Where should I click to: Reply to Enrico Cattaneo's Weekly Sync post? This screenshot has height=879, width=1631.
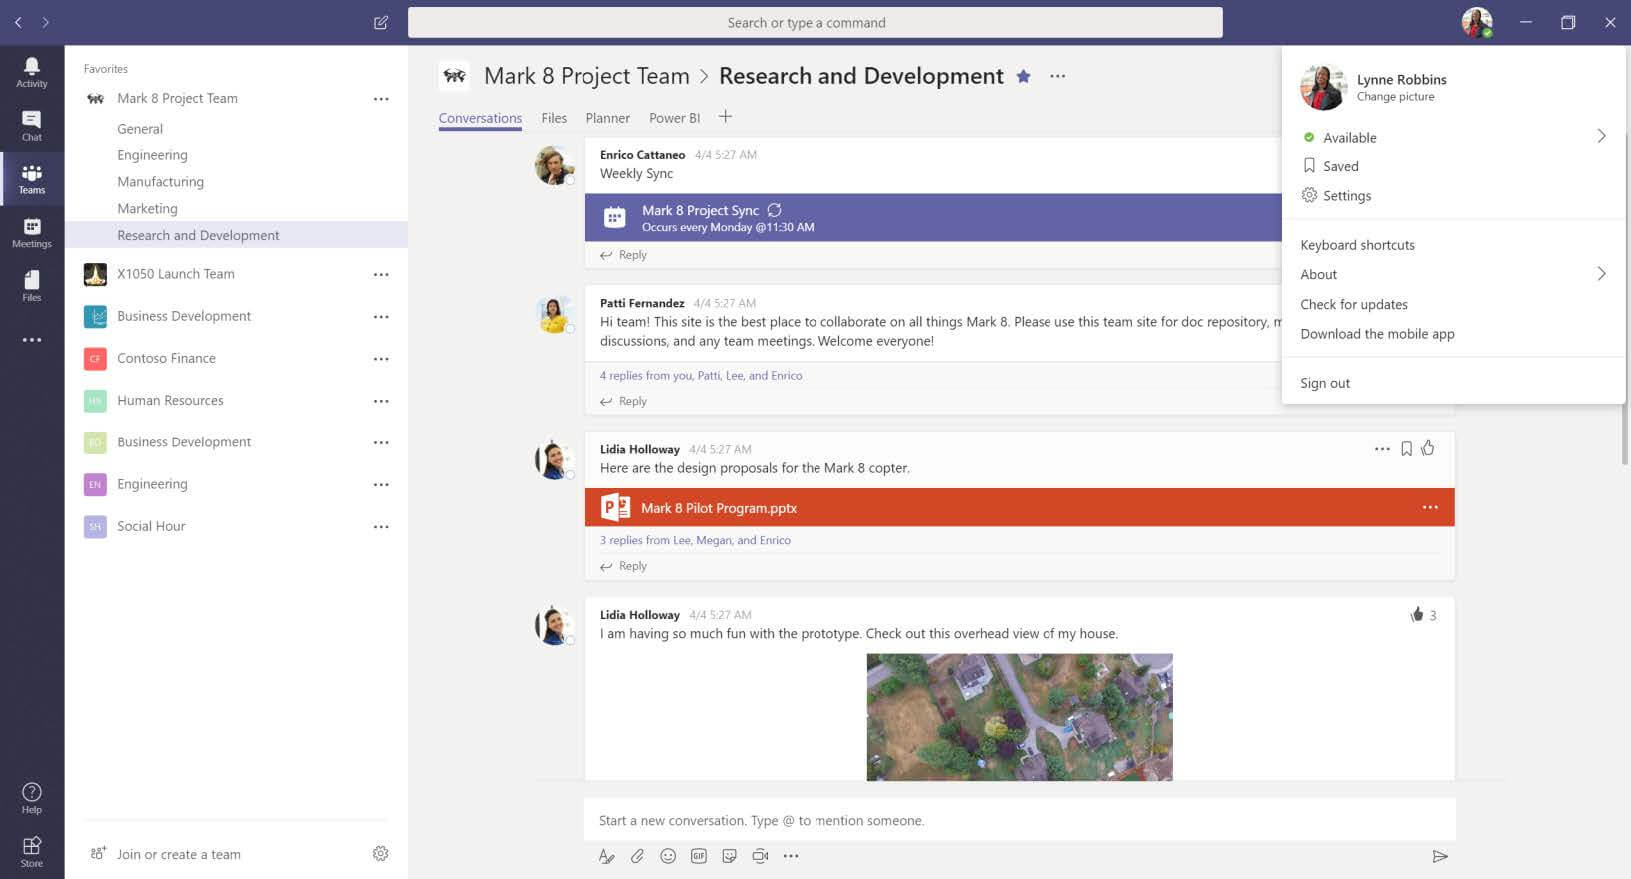(624, 255)
